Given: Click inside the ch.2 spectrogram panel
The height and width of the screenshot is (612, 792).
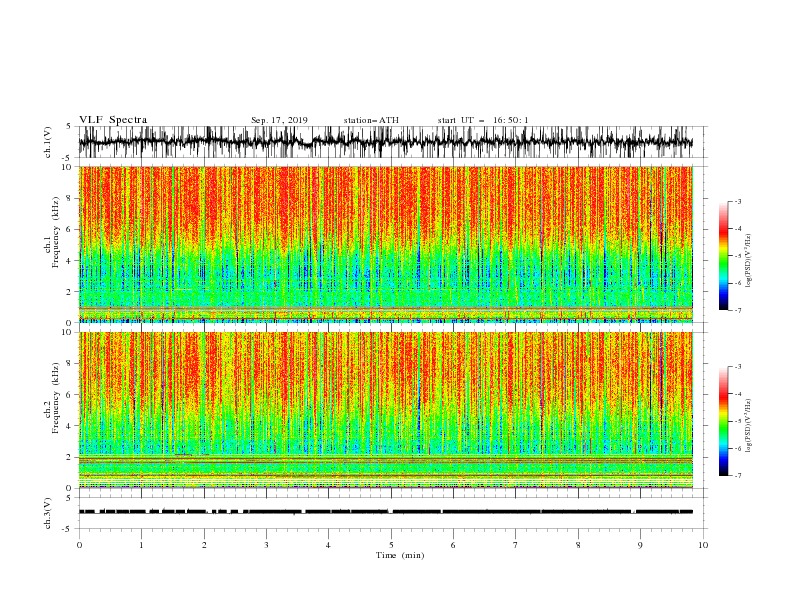Looking at the screenshot, I should pos(385,410).
